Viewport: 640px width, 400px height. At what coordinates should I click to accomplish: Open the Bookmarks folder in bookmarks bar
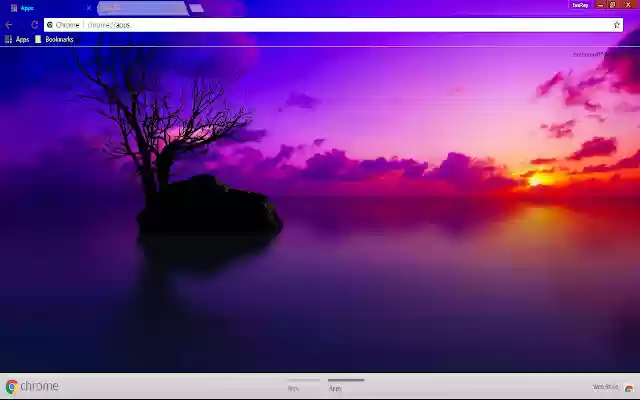[54, 39]
